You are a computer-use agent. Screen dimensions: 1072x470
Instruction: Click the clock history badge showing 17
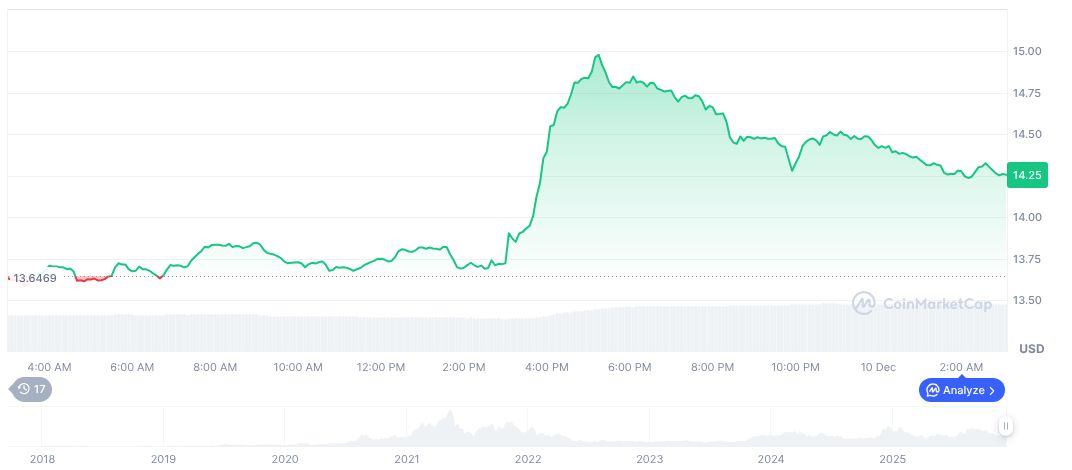point(30,390)
